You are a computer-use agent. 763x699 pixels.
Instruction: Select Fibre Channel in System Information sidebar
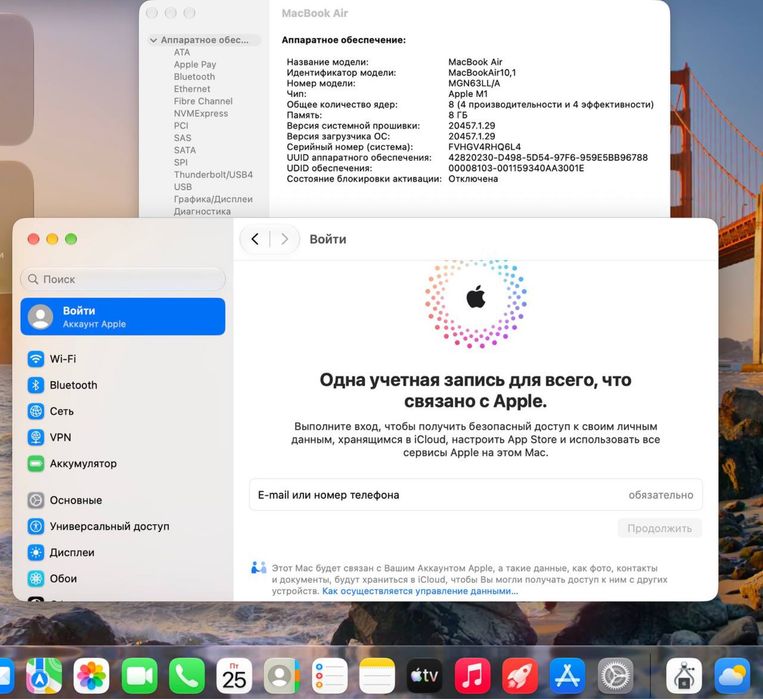(203, 101)
